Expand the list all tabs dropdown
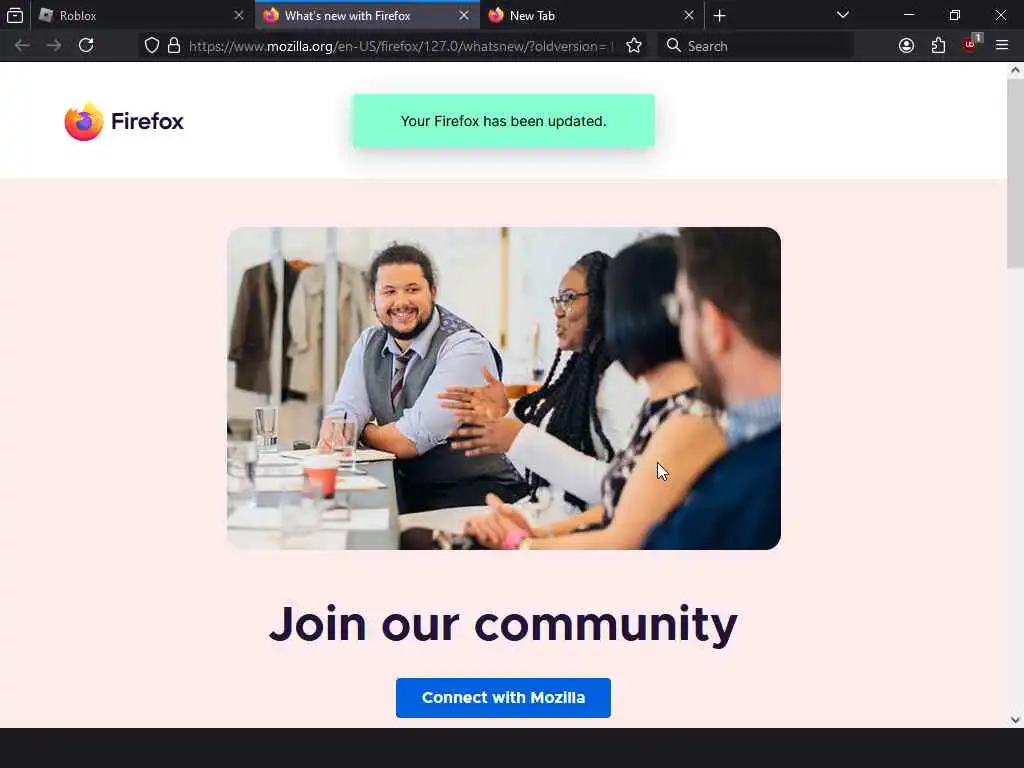Screen dimensions: 1024x768 point(843,15)
